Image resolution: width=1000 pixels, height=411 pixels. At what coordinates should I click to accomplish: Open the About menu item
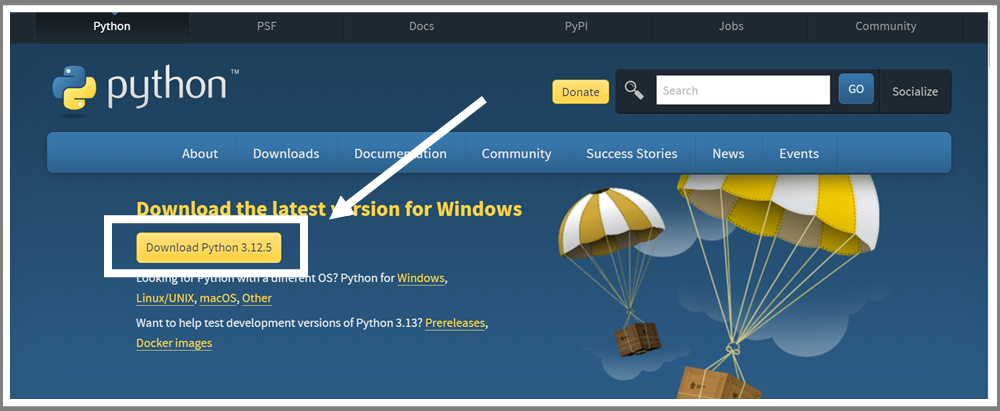200,154
